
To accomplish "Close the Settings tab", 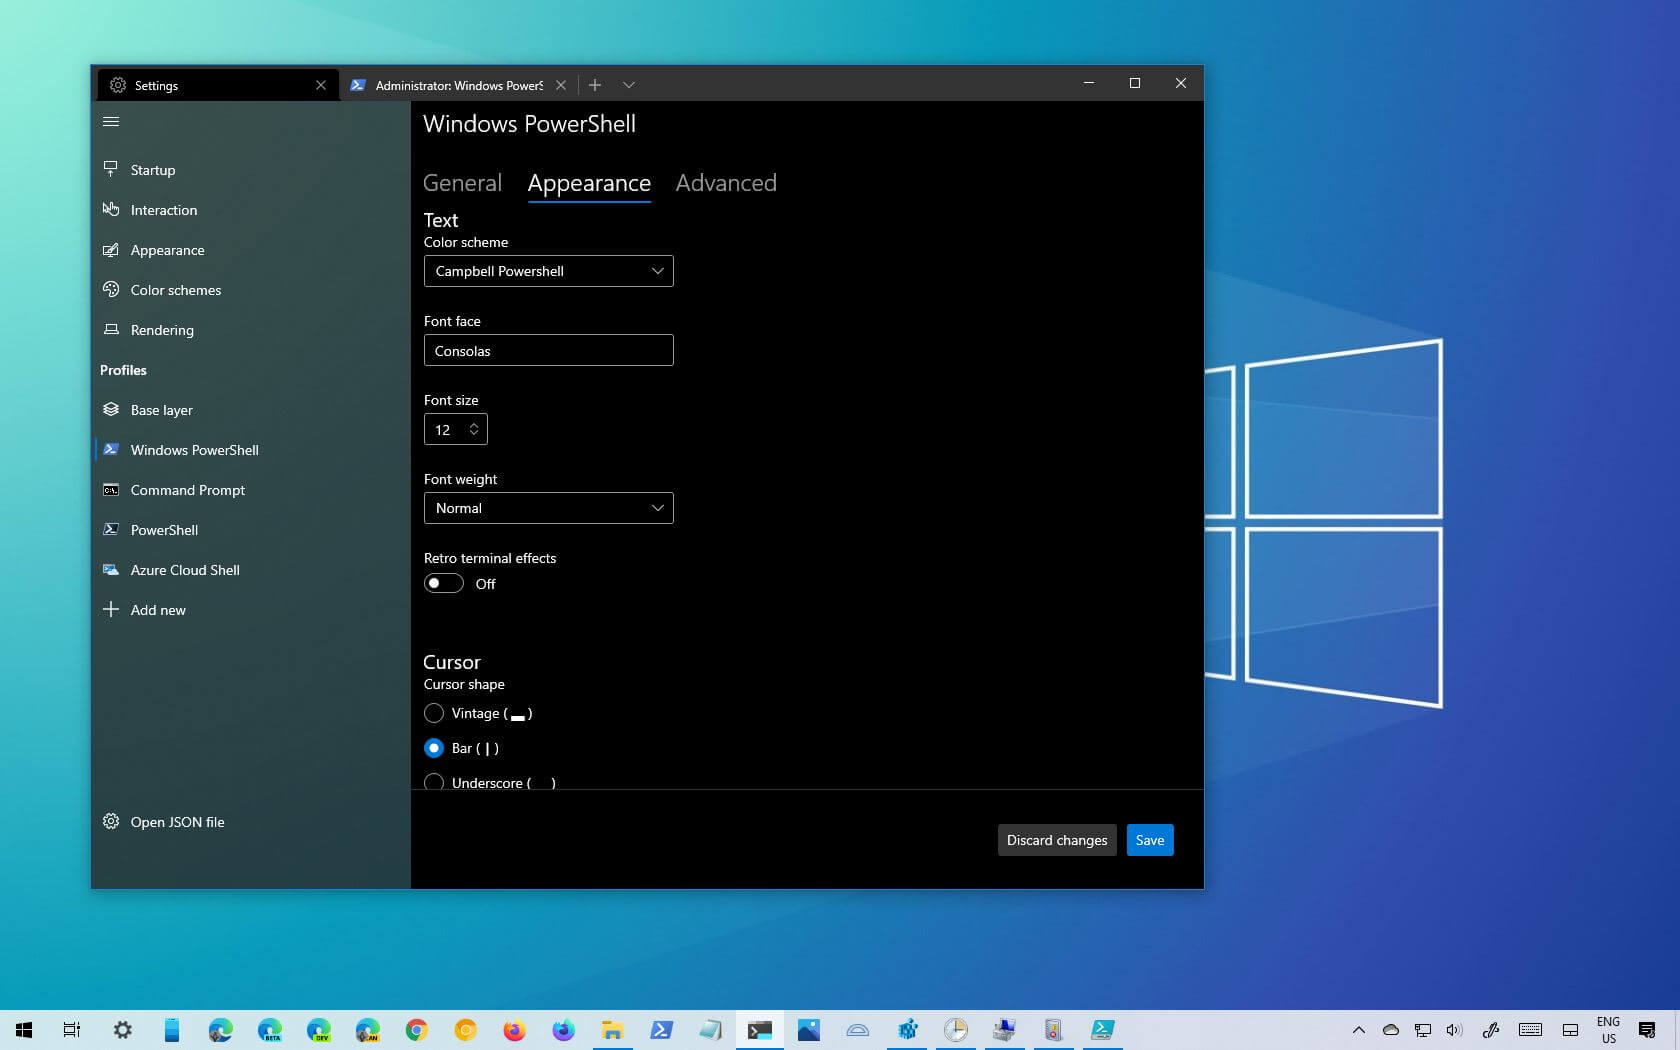I will [321, 85].
